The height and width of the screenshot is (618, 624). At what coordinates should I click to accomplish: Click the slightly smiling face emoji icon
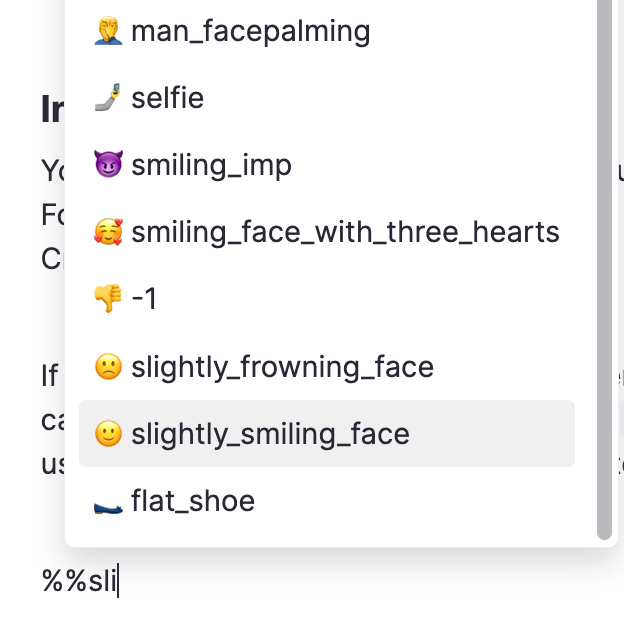(x=107, y=434)
